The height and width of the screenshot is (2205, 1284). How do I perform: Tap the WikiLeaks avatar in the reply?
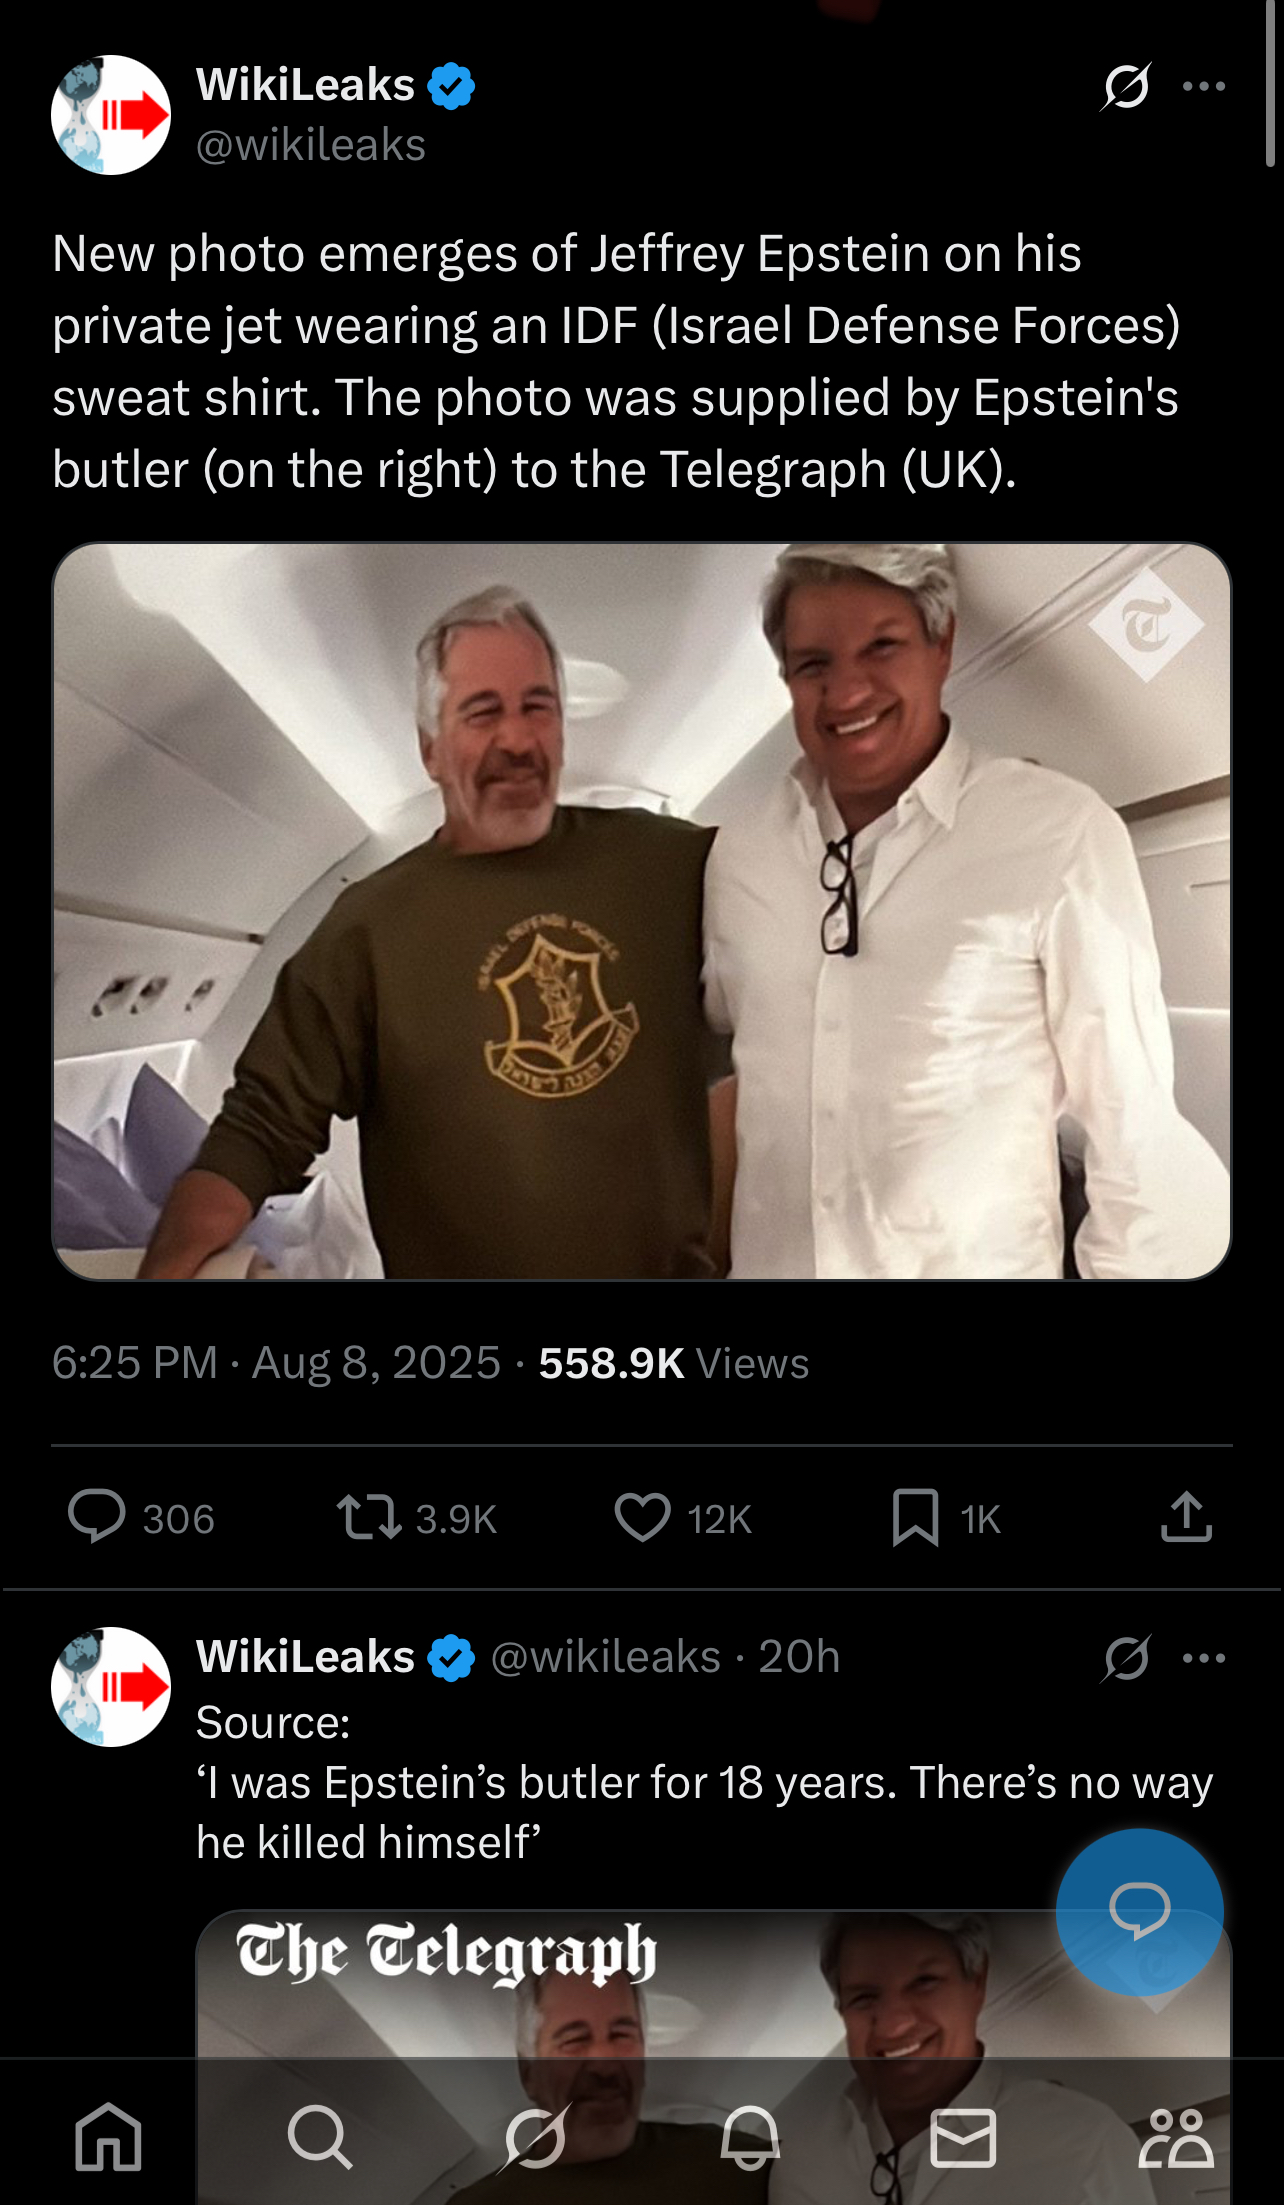111,1687
